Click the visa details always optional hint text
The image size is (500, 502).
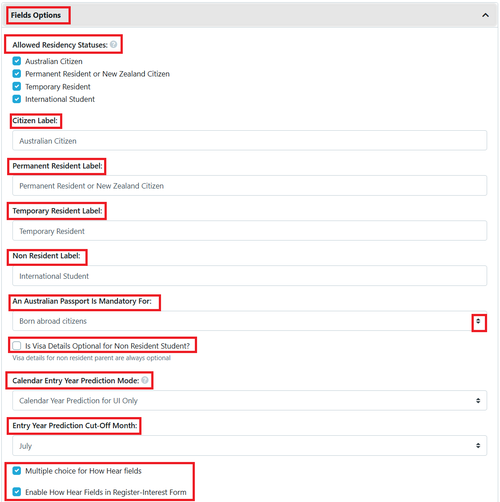point(91,358)
